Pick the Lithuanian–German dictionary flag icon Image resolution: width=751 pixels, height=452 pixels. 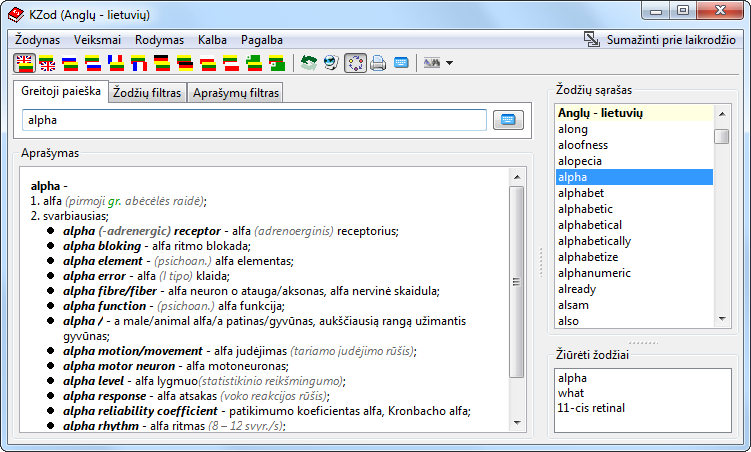tap(185, 63)
